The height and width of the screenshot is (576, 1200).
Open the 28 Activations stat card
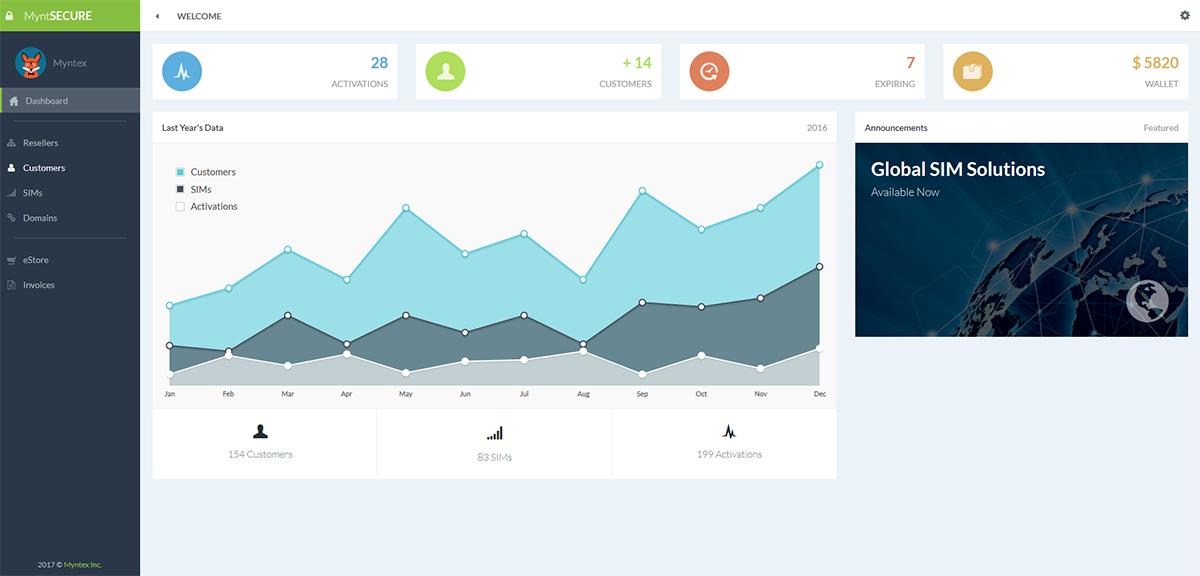point(275,71)
